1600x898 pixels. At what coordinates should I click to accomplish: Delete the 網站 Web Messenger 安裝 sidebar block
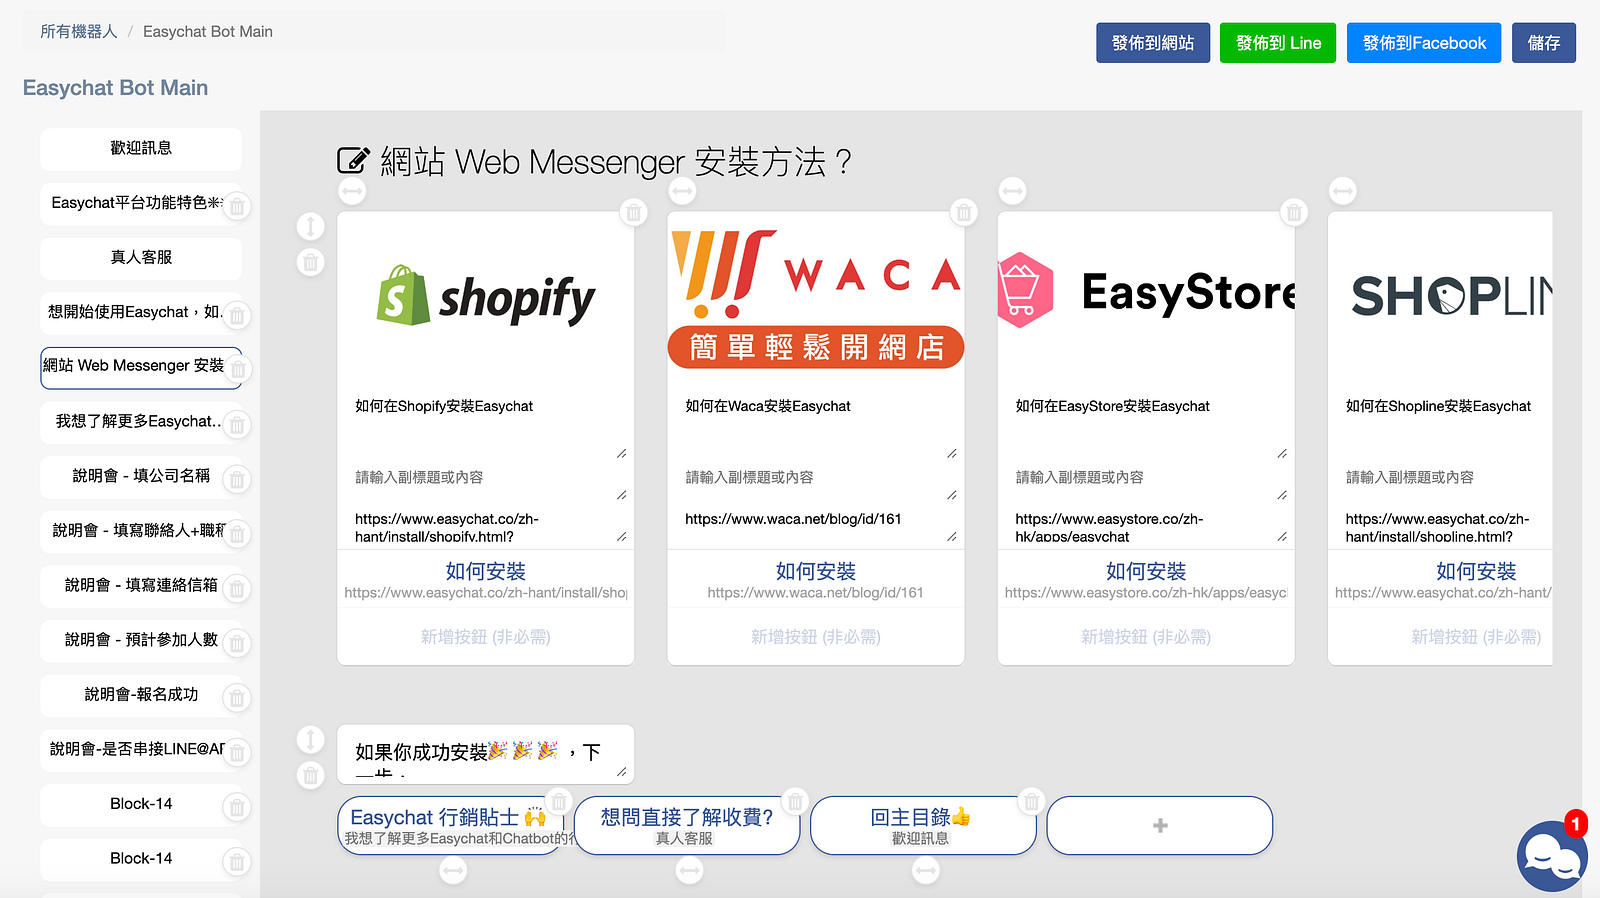click(237, 370)
